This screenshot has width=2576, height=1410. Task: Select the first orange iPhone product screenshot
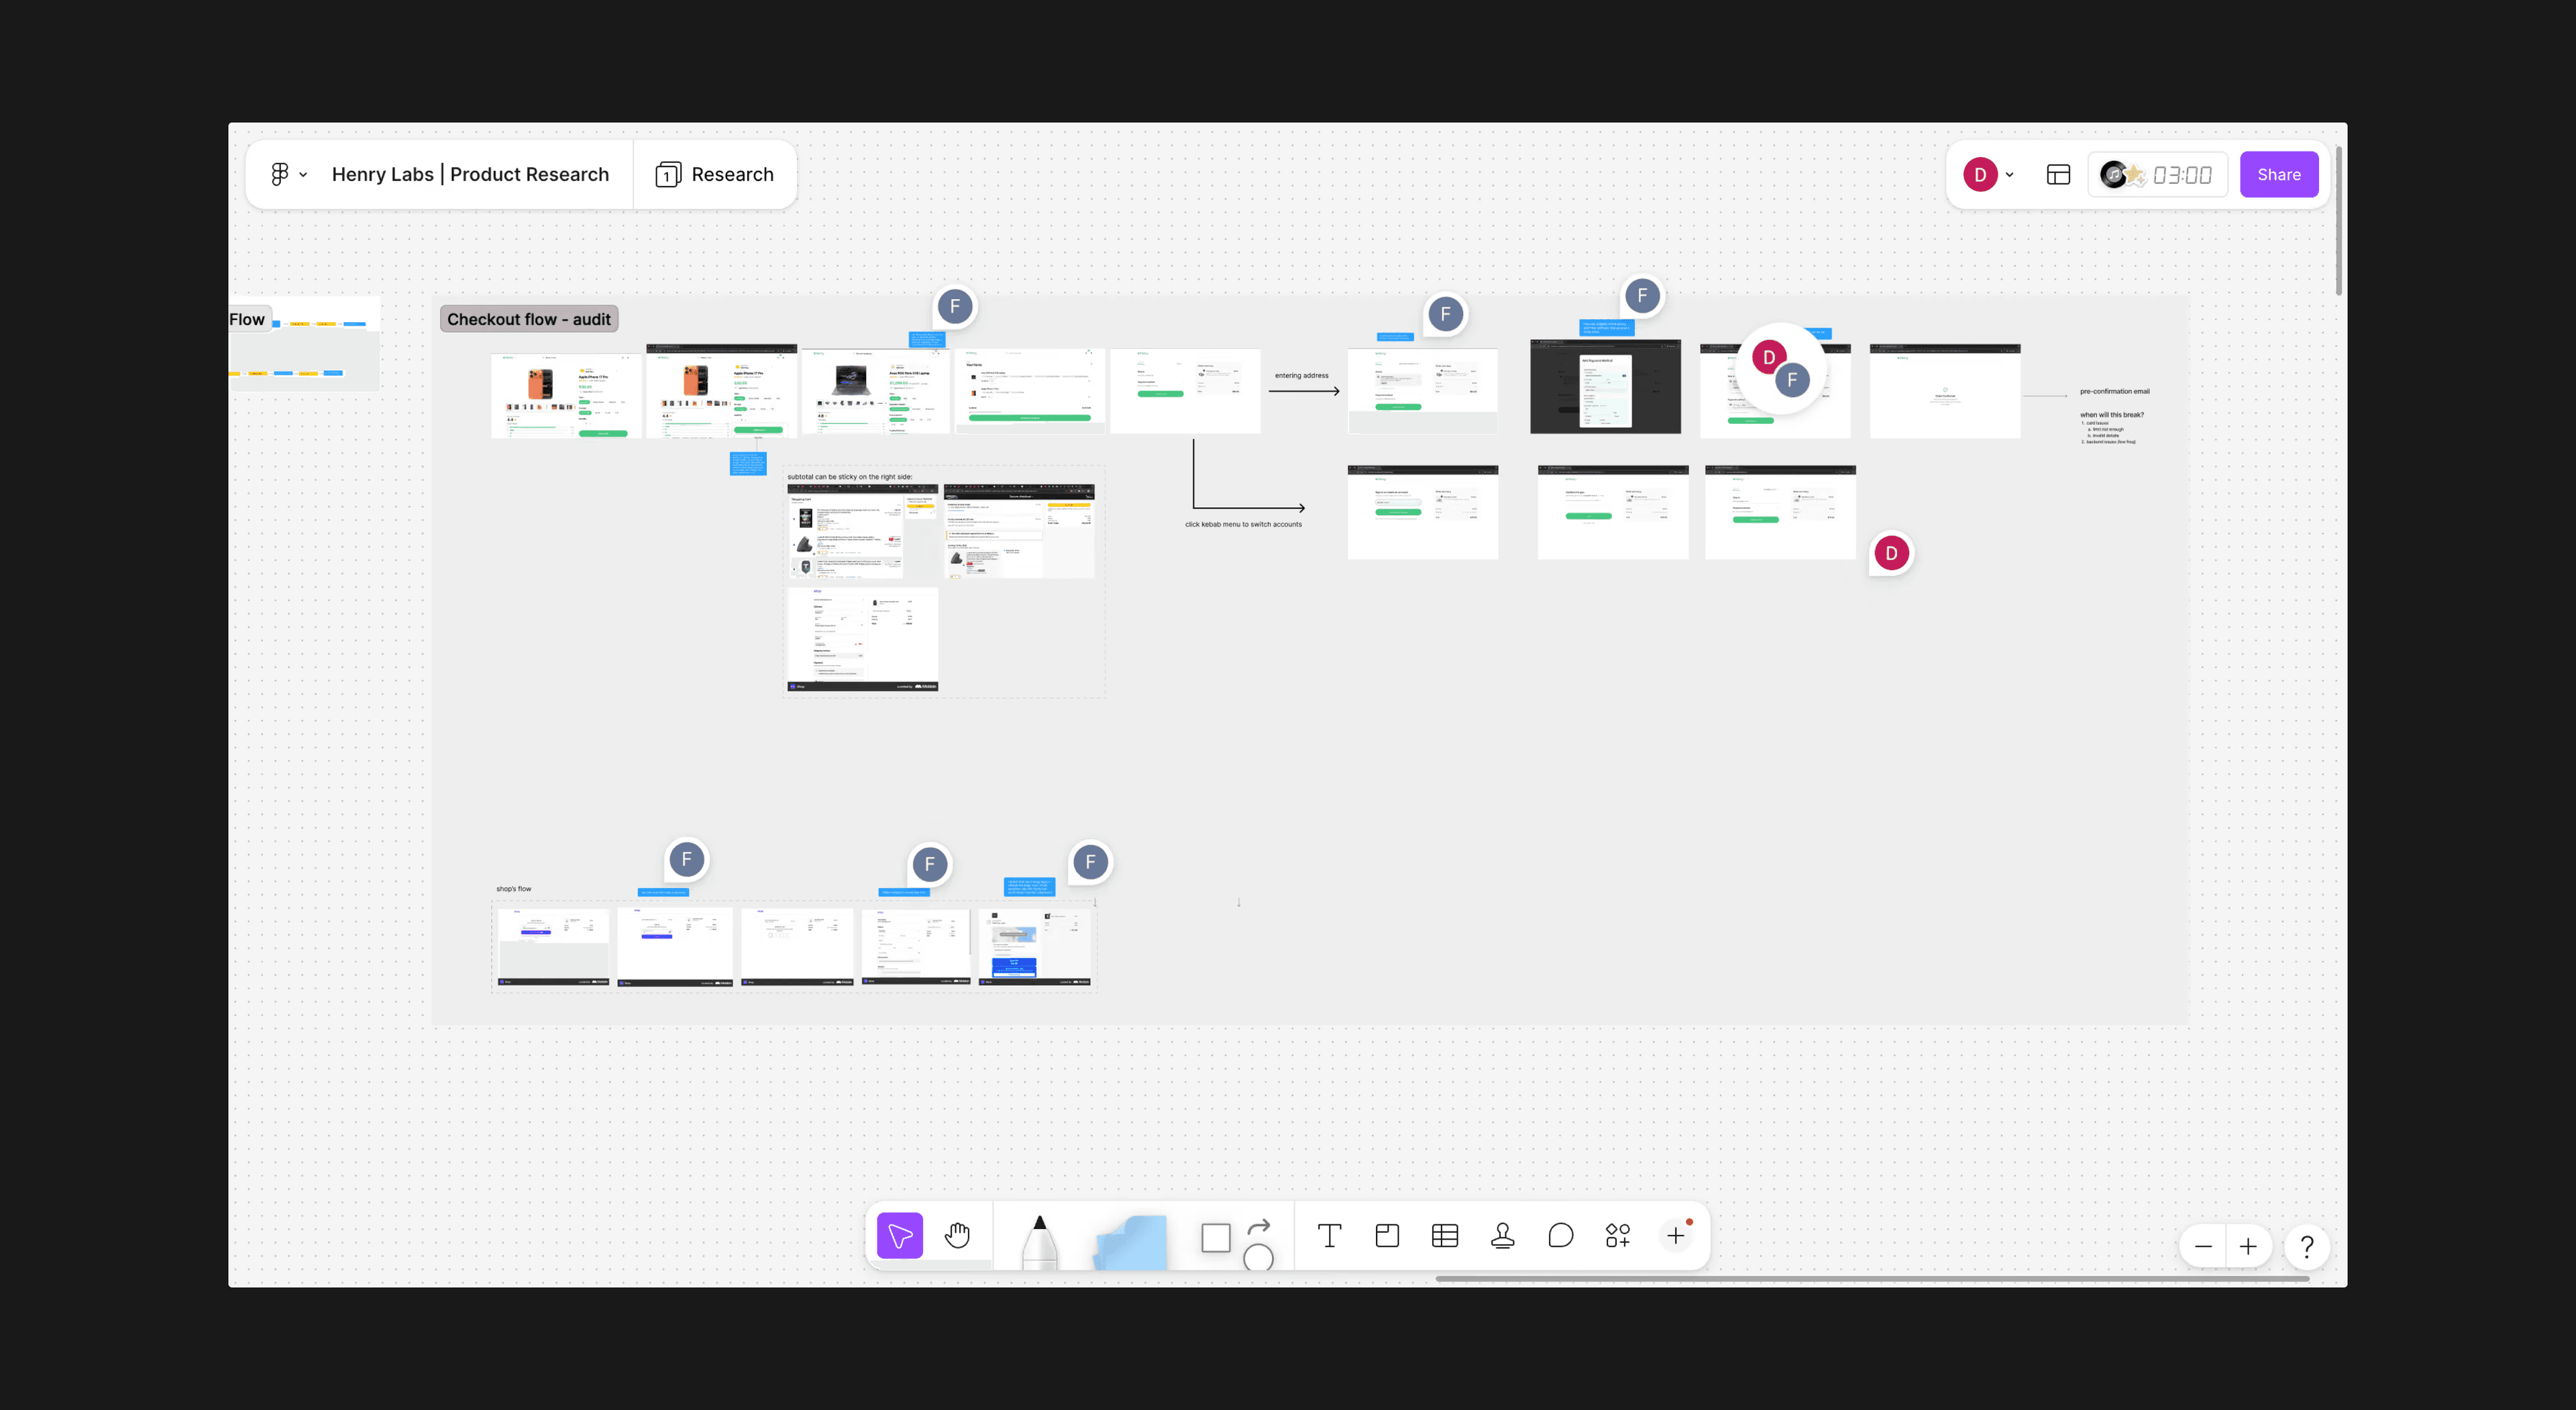click(x=566, y=395)
